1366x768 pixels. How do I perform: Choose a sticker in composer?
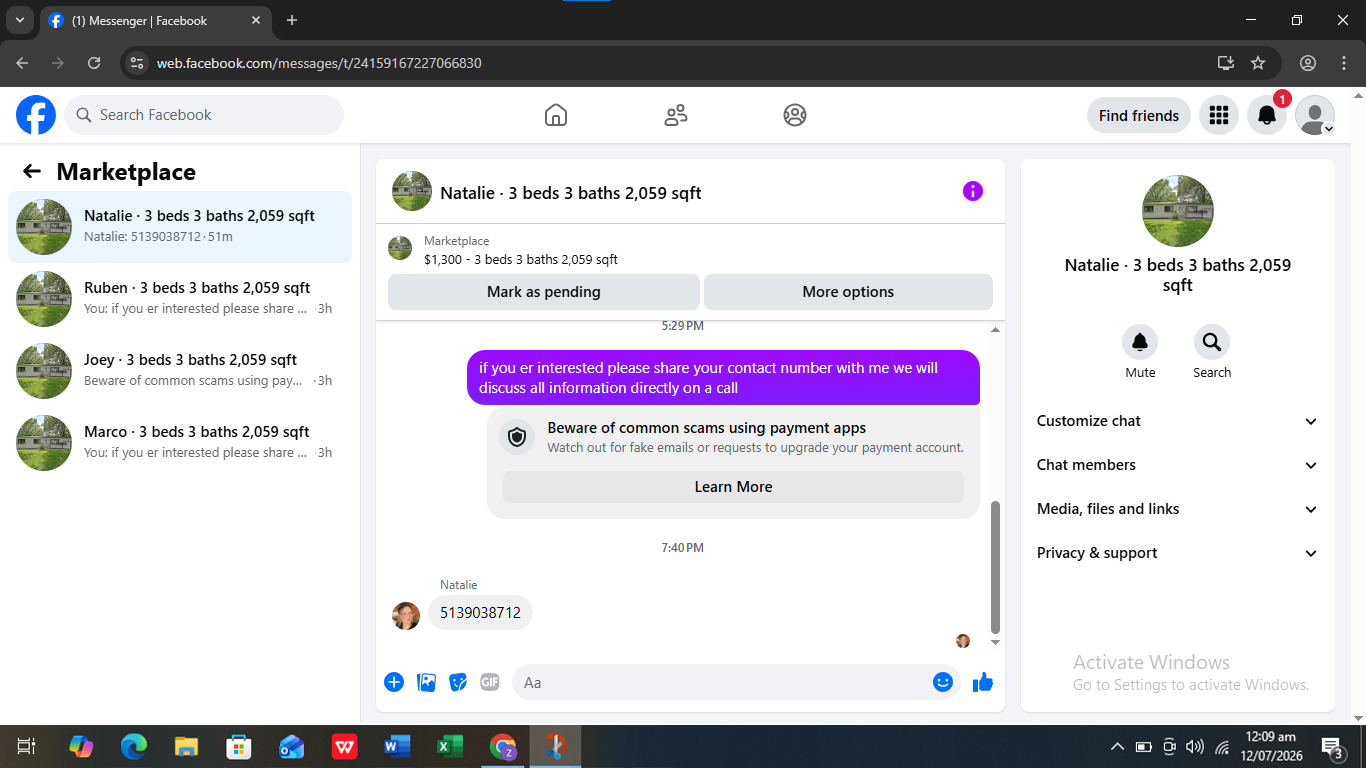(x=458, y=682)
